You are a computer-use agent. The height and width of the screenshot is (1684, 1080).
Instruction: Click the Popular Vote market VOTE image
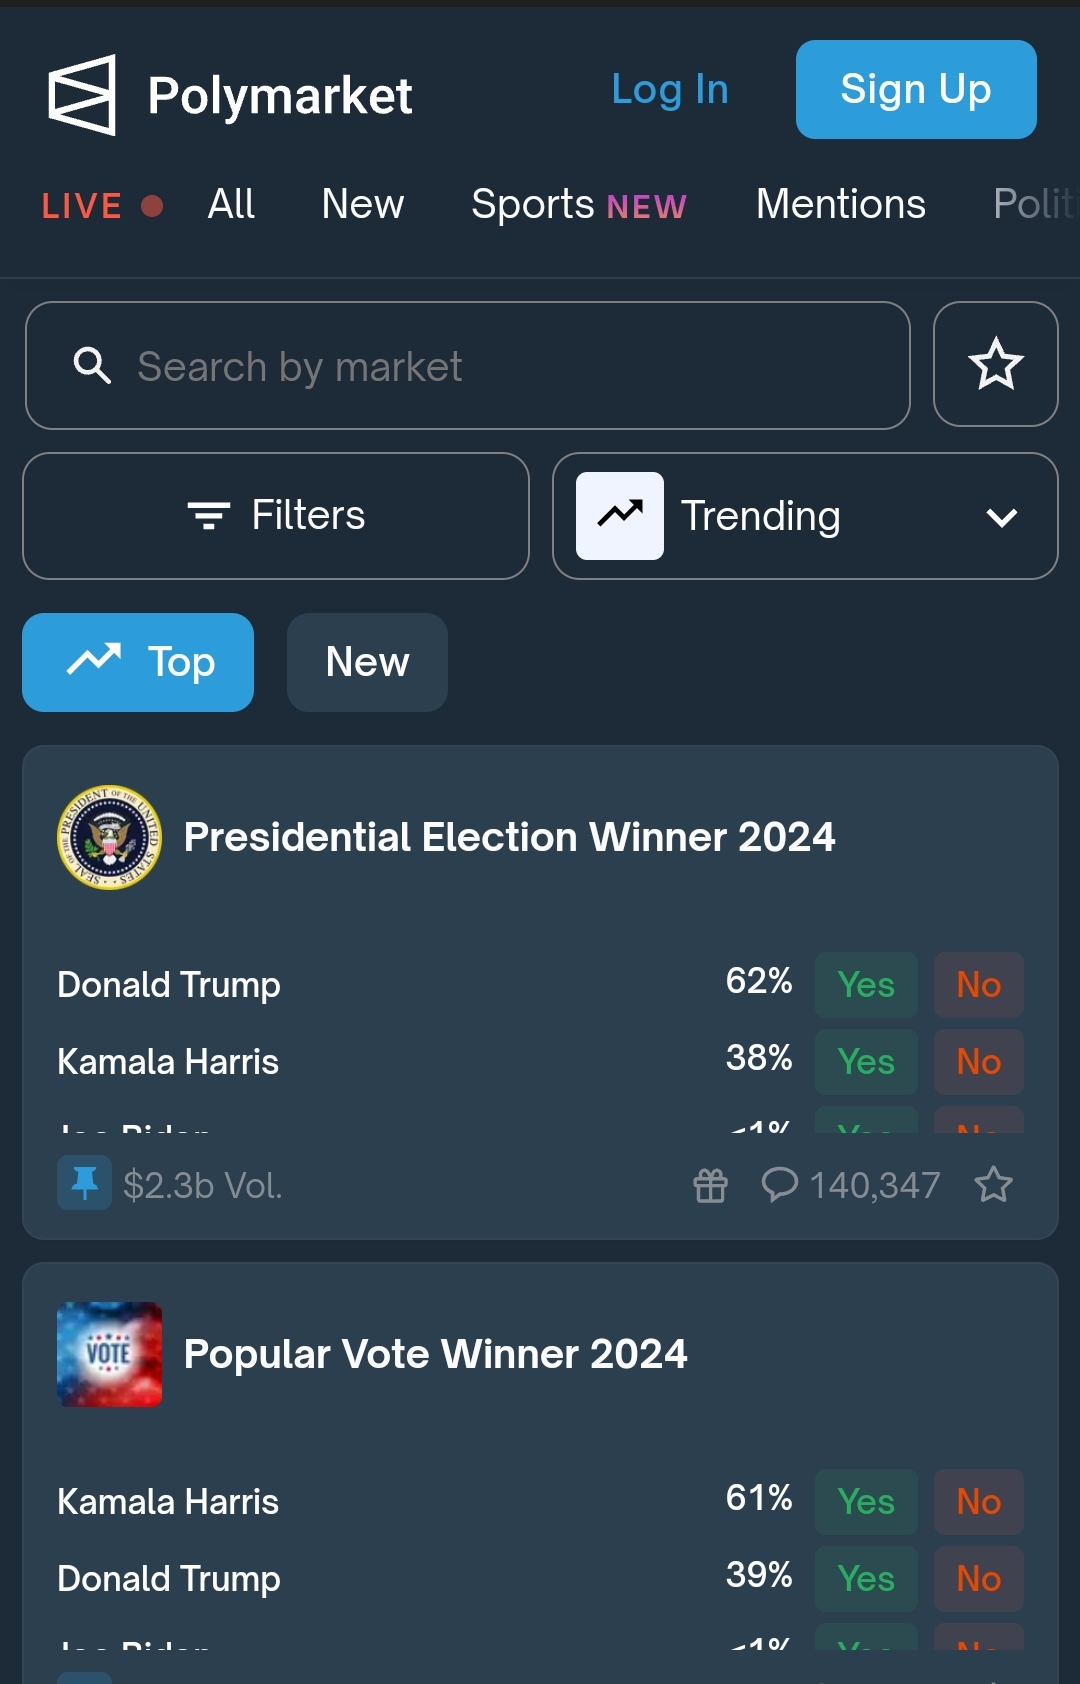(x=109, y=1354)
